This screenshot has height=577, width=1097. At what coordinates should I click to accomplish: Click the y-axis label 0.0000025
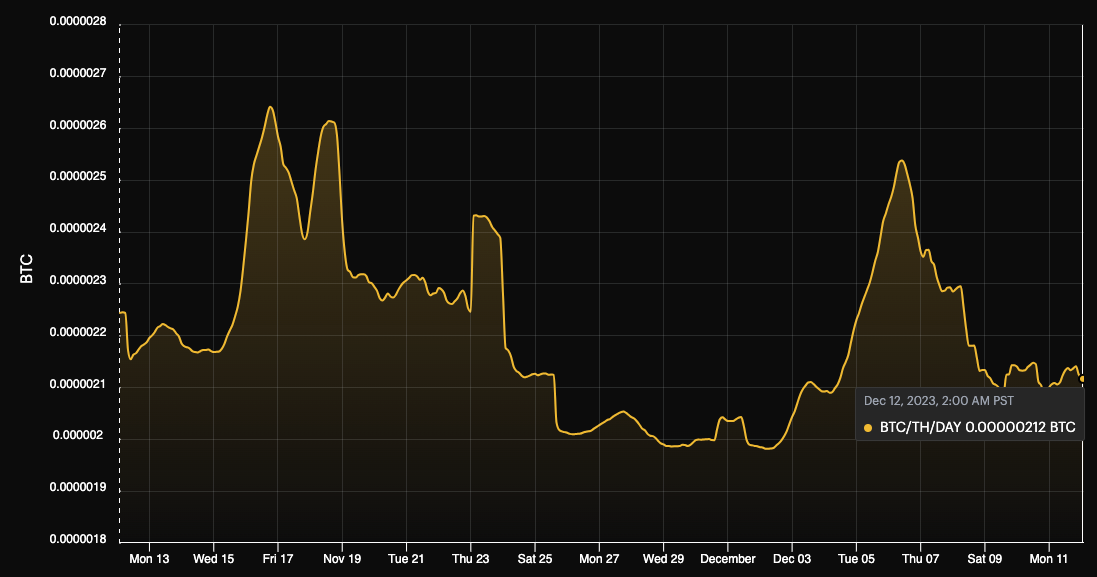[78, 176]
